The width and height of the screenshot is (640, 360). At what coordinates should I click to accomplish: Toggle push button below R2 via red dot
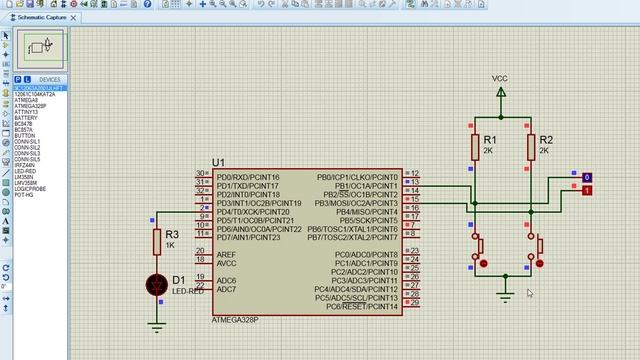(540, 264)
